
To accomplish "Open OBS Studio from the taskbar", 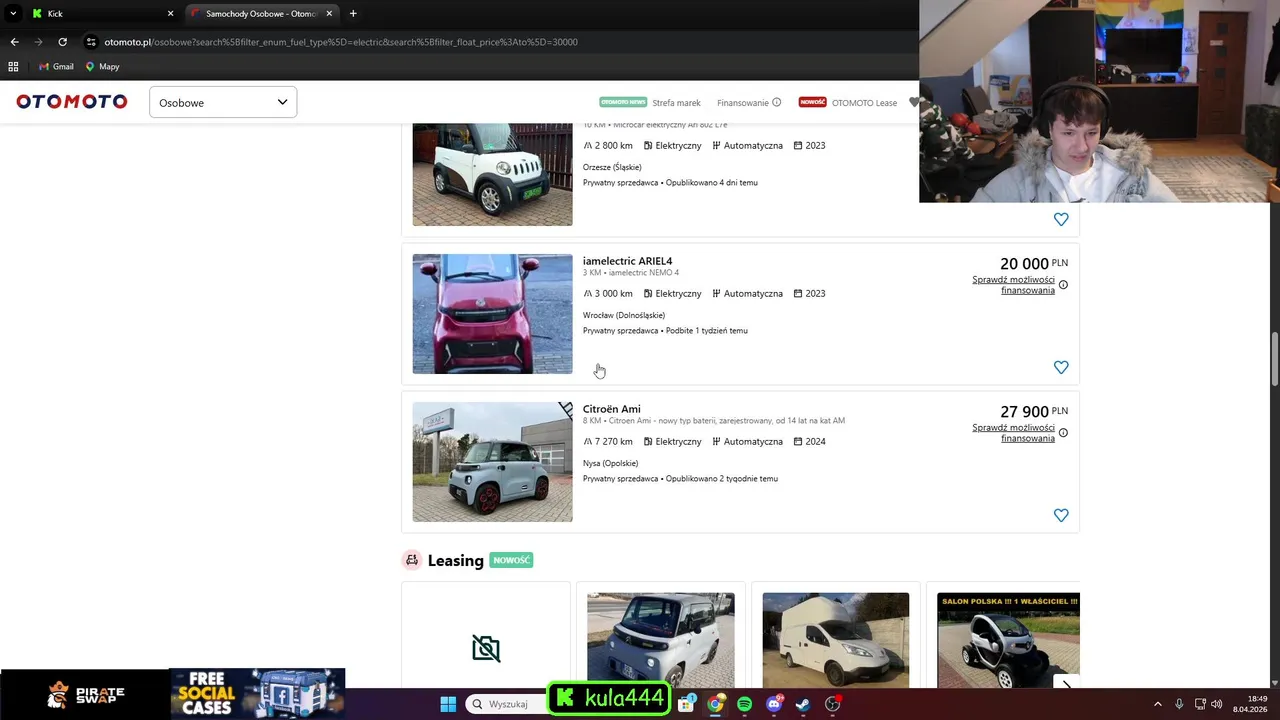I will [x=832, y=704].
